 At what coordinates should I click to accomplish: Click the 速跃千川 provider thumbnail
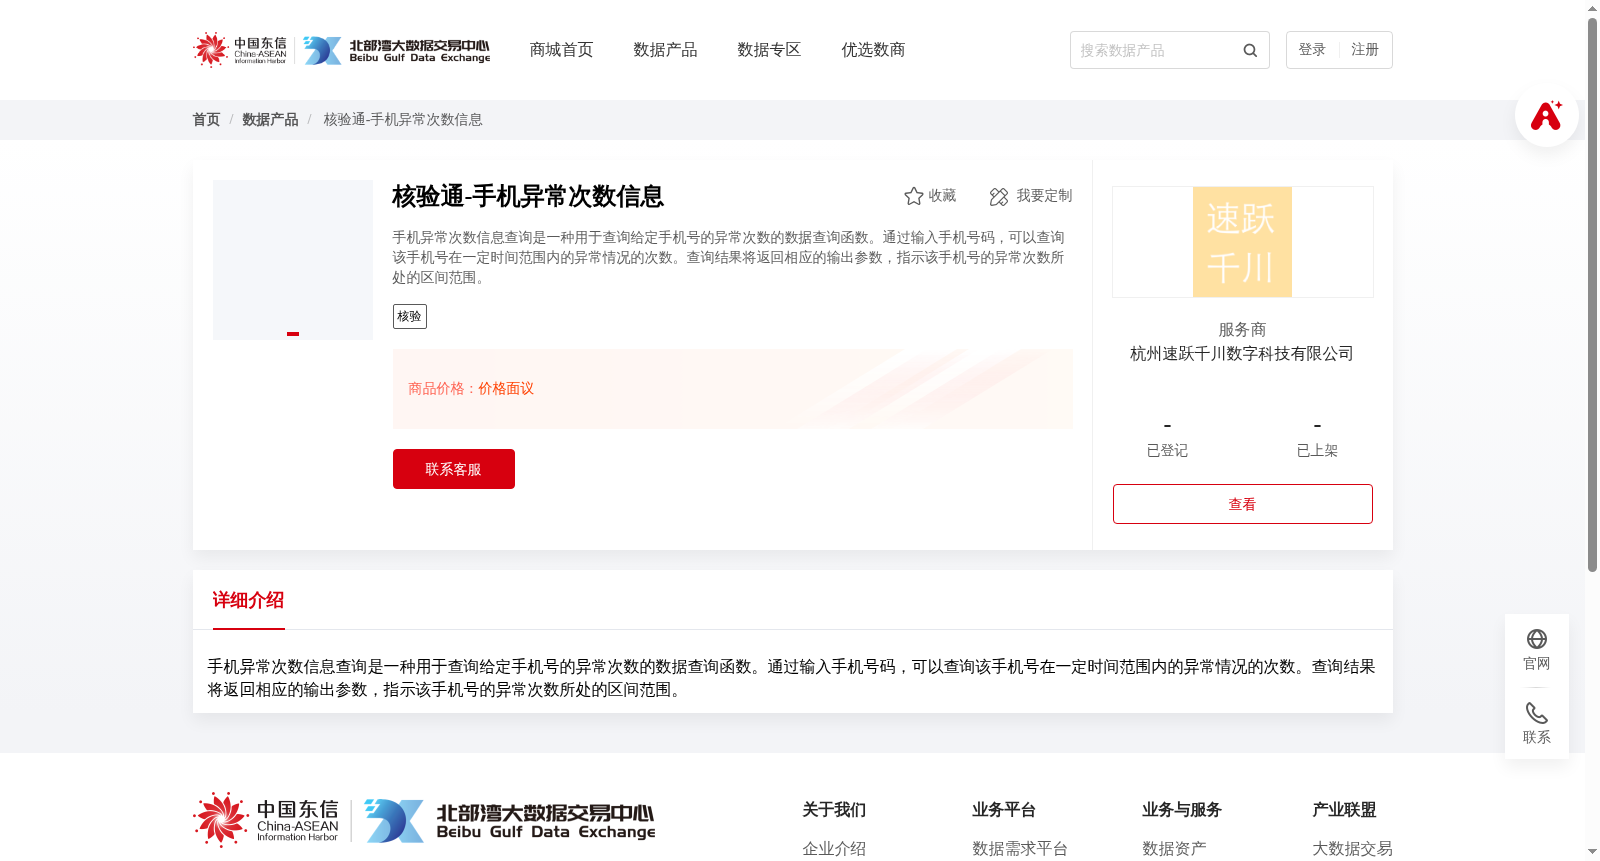[x=1242, y=242]
